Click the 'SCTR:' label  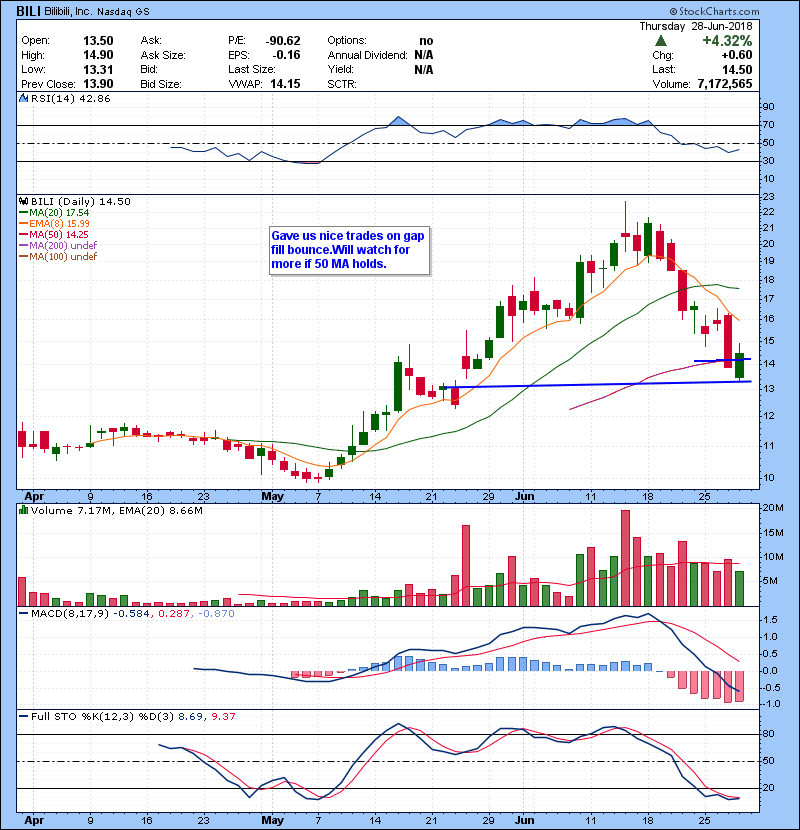pyautogui.click(x=342, y=84)
